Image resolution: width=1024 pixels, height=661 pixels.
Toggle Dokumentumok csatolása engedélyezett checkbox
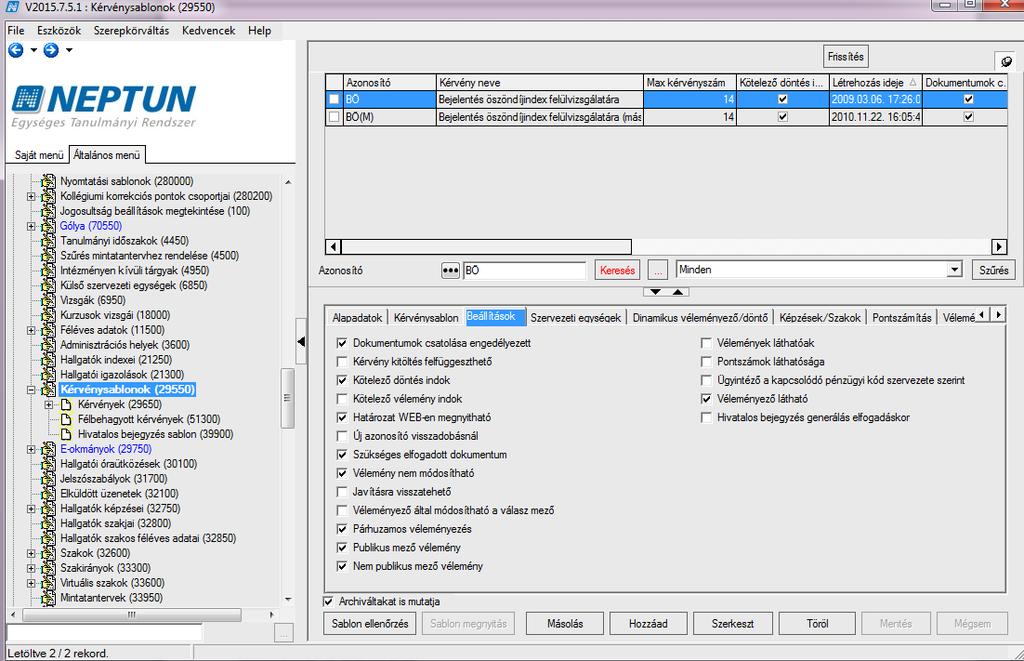[x=342, y=343]
